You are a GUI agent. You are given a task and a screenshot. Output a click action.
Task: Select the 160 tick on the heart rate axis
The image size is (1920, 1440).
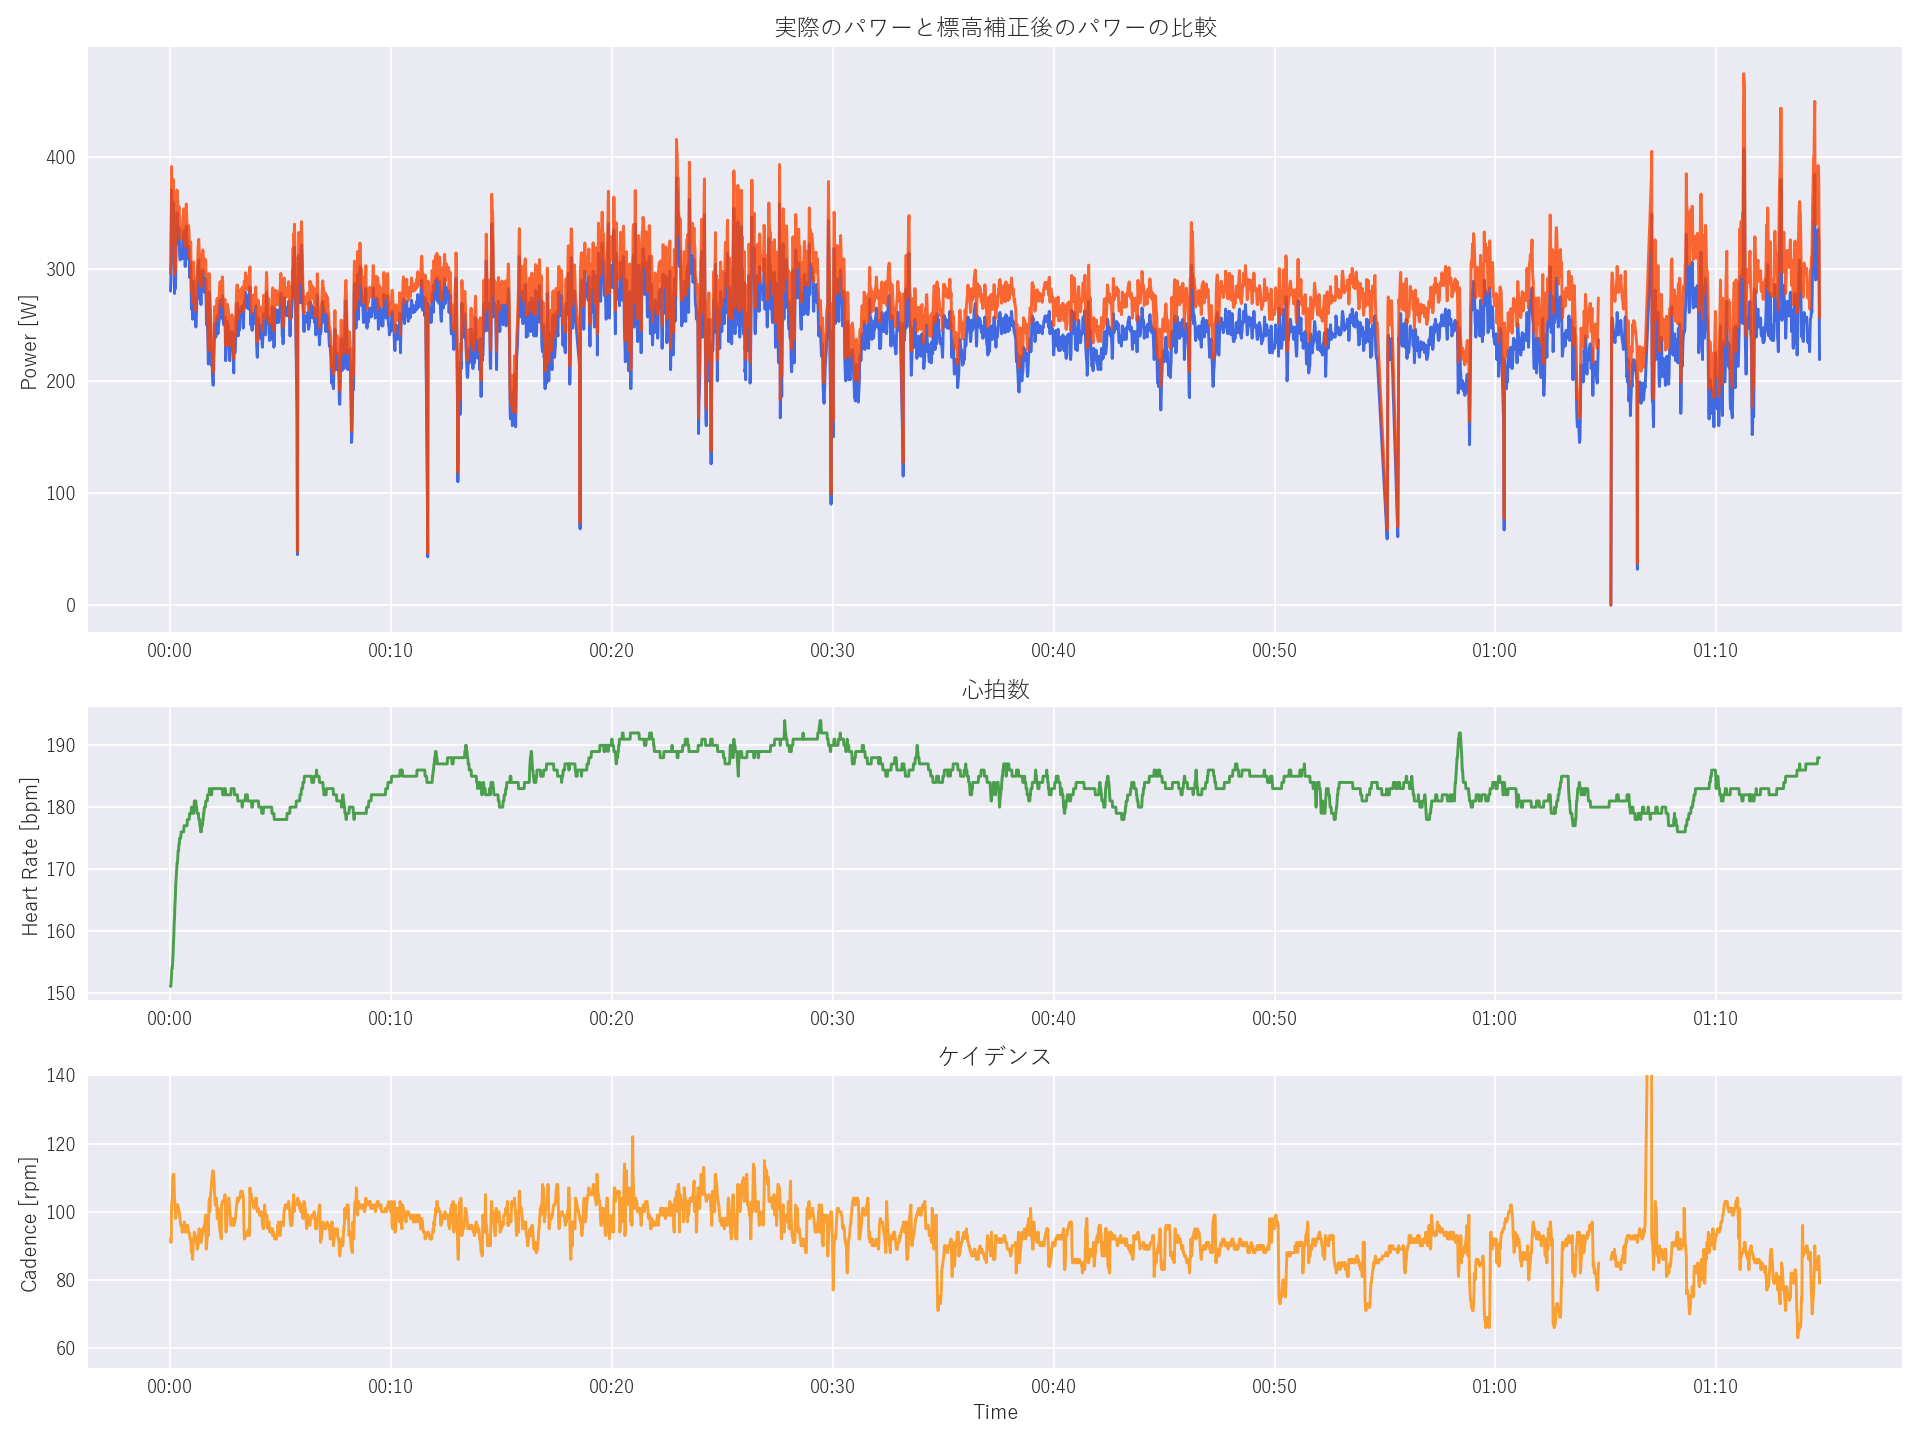coord(60,931)
